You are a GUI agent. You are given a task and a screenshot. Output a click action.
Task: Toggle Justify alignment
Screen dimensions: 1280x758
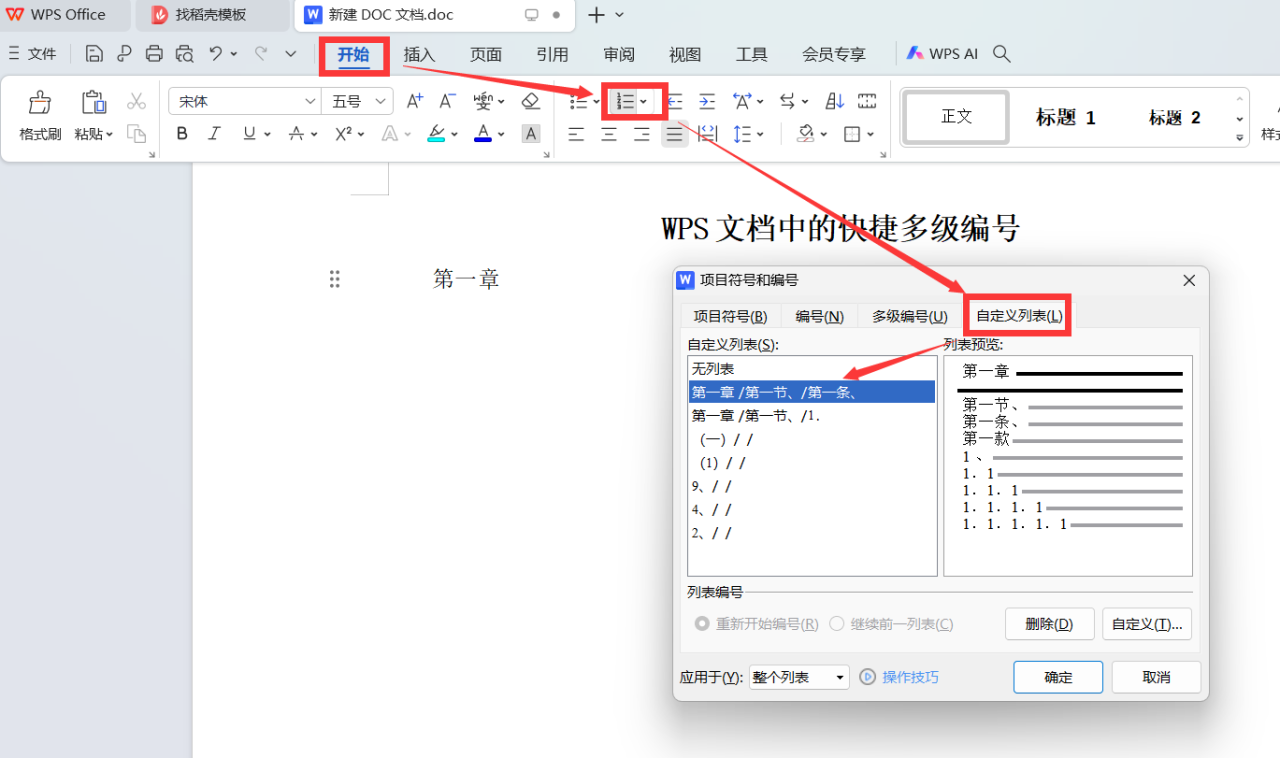(675, 134)
